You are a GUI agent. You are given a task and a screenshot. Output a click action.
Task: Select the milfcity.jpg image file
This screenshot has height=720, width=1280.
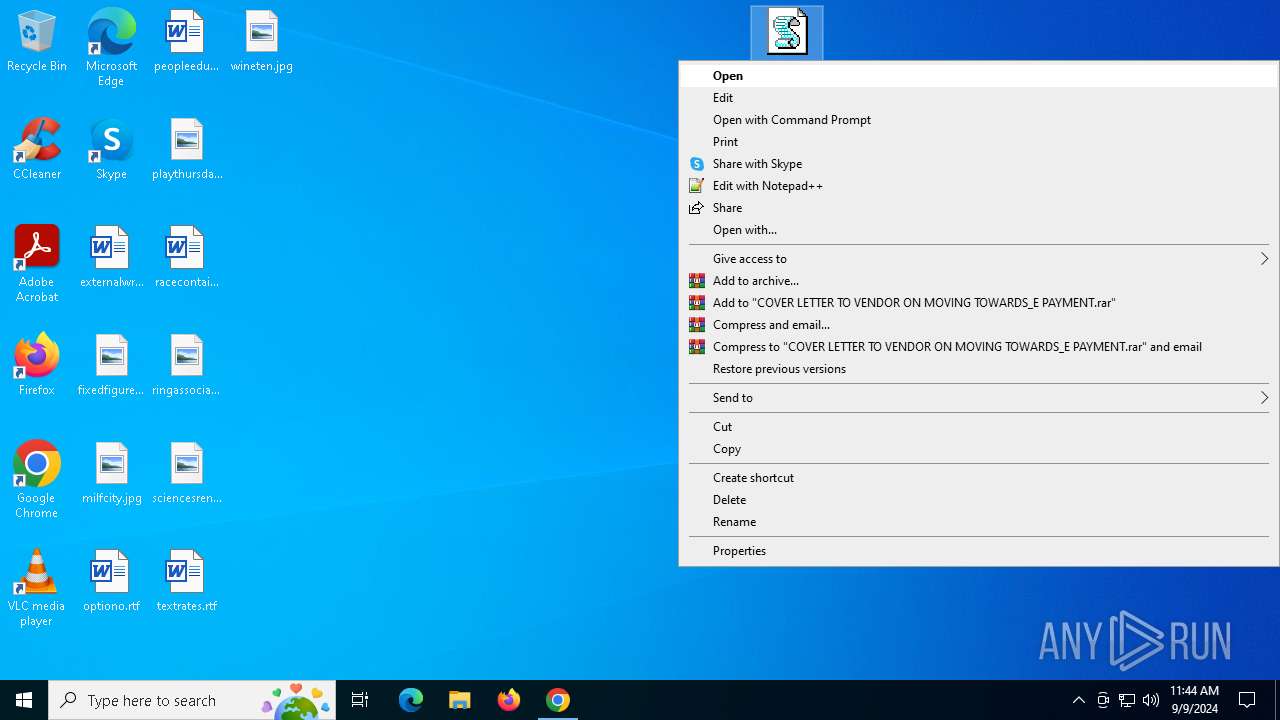pos(111,474)
